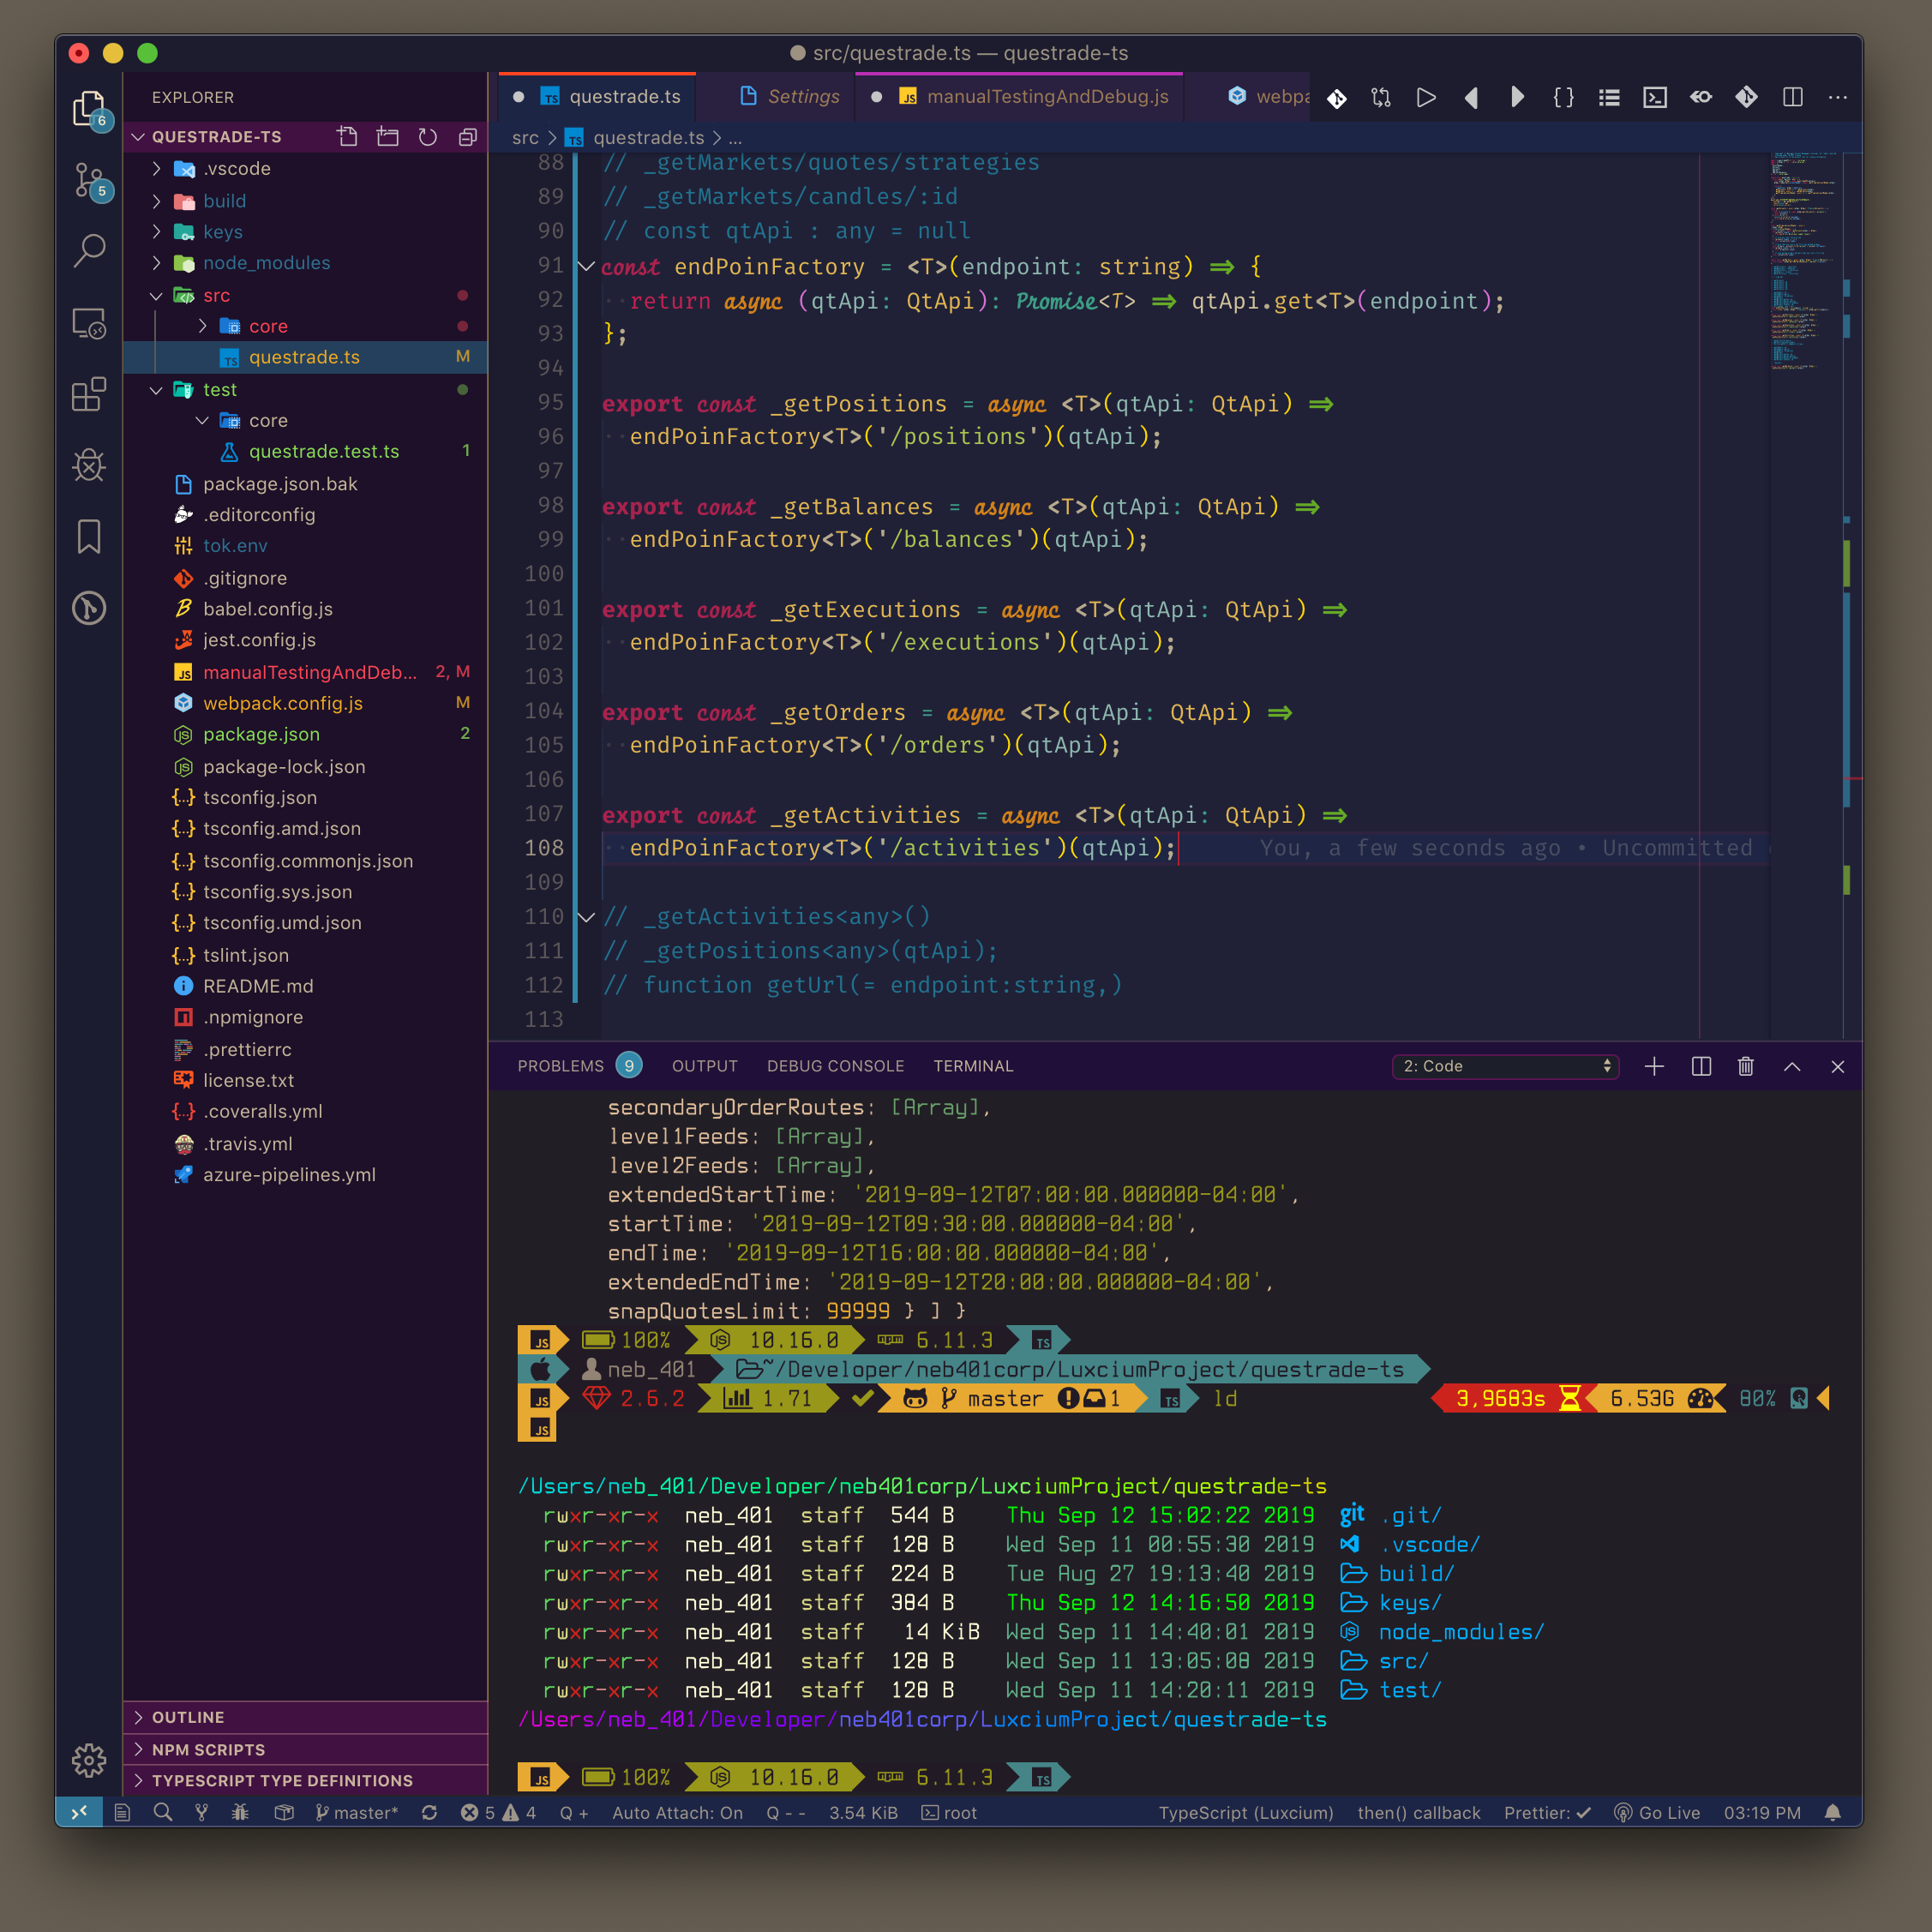Switch to the DEBUG CONSOLE panel tab
This screenshot has height=1932, width=1932.
(x=835, y=1066)
